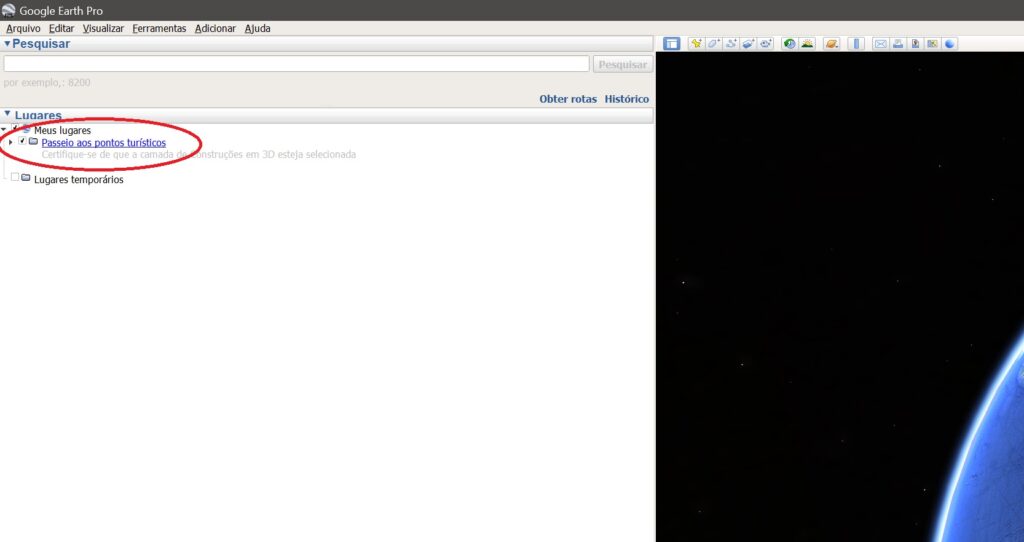Click the Record a Tour icon
This screenshot has width=1024, height=542.
click(x=765, y=44)
